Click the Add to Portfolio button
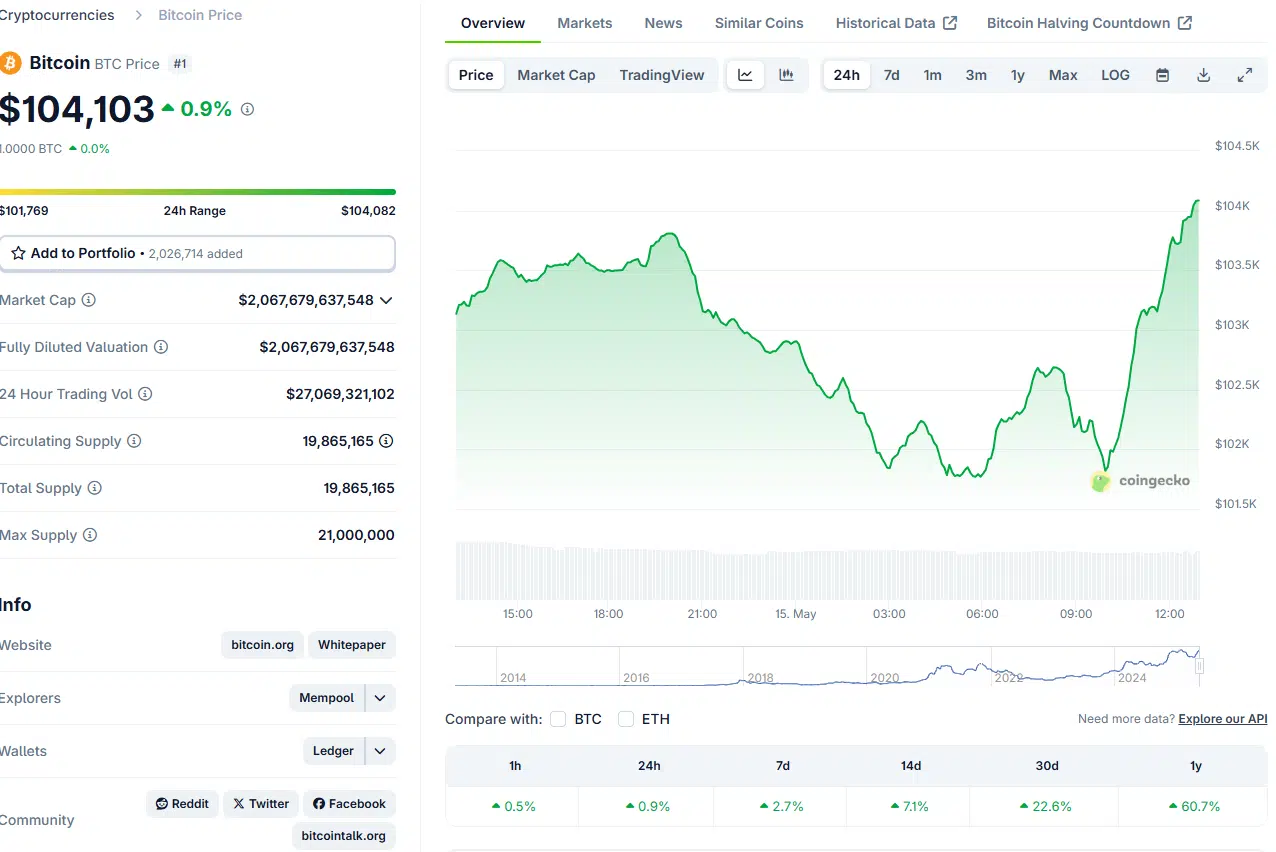 [197, 254]
